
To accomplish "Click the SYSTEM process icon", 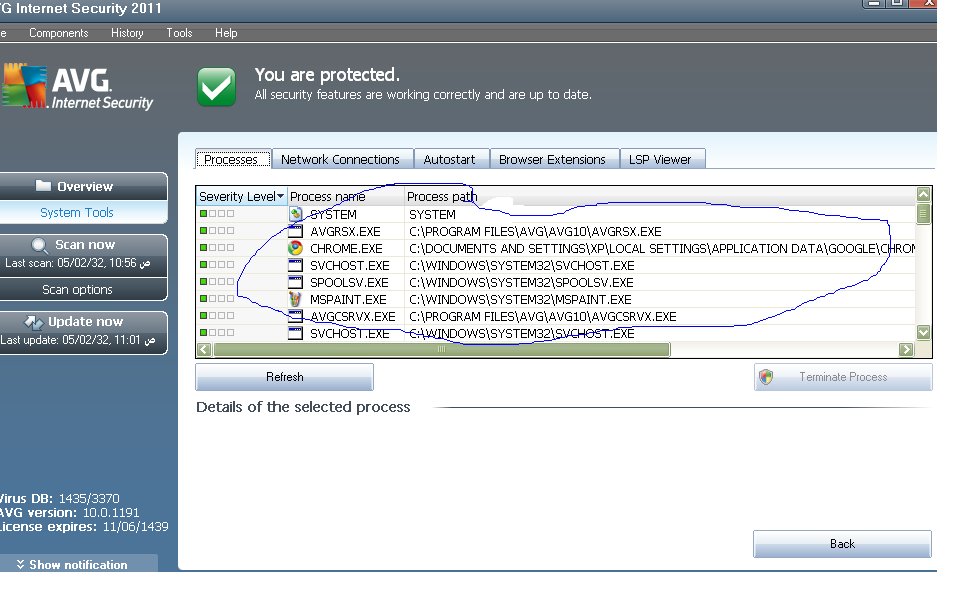I will [295, 214].
